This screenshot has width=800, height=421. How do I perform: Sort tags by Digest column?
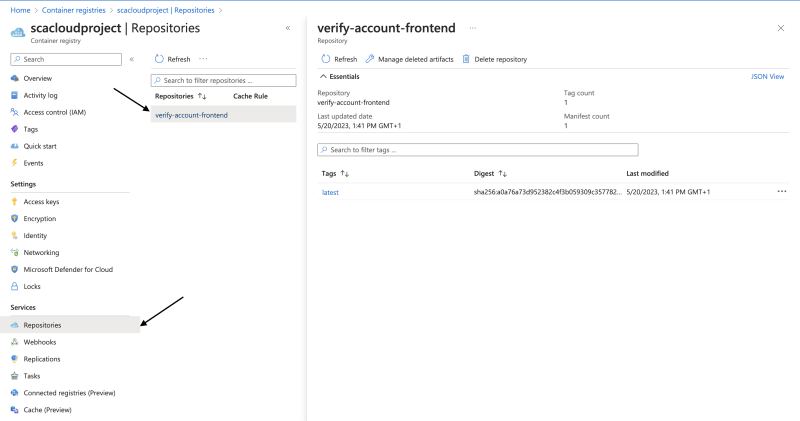pos(490,174)
